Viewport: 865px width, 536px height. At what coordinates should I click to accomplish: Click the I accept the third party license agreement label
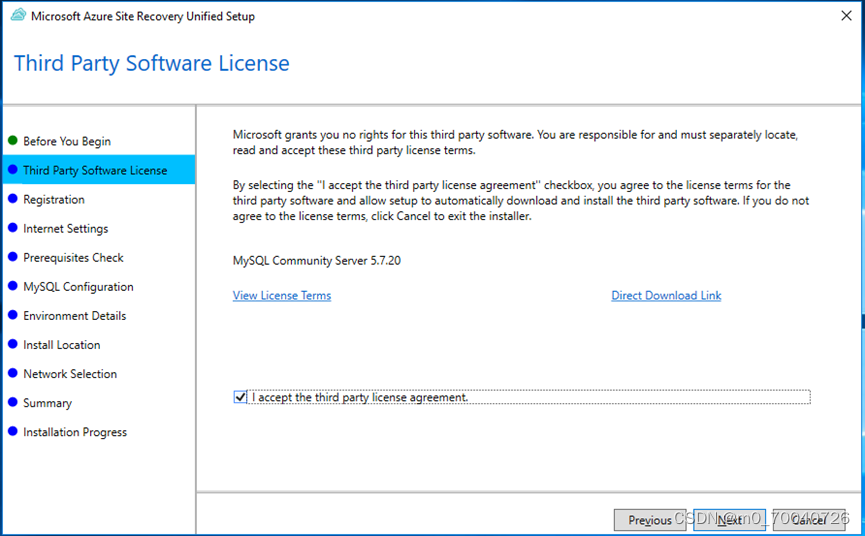click(x=360, y=398)
